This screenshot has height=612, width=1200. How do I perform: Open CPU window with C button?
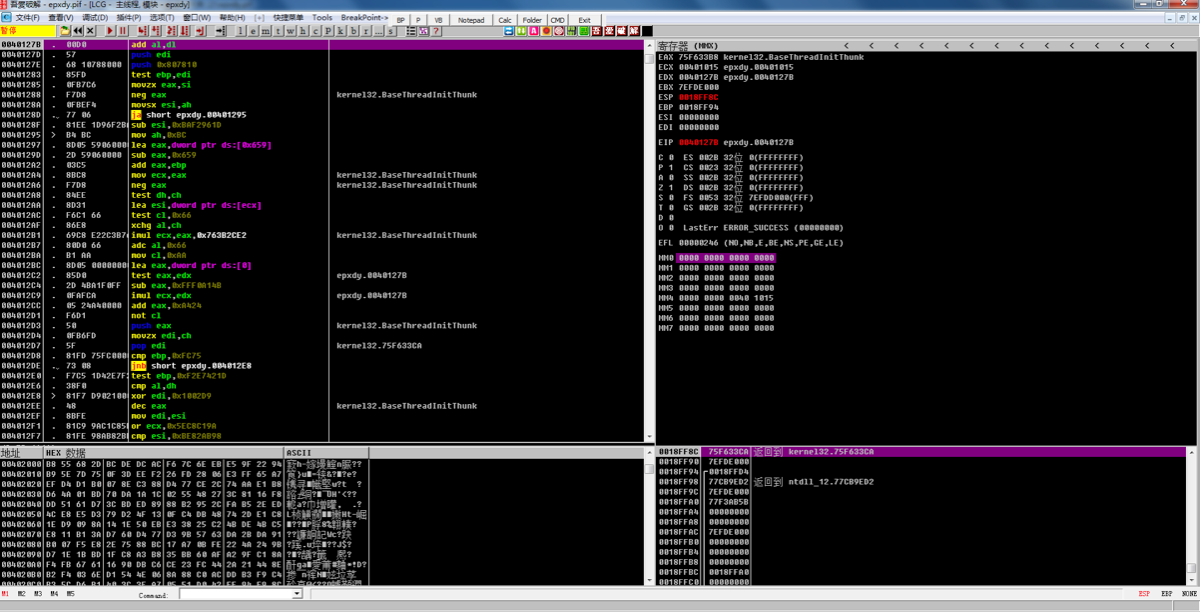pyautogui.click(x=315, y=31)
